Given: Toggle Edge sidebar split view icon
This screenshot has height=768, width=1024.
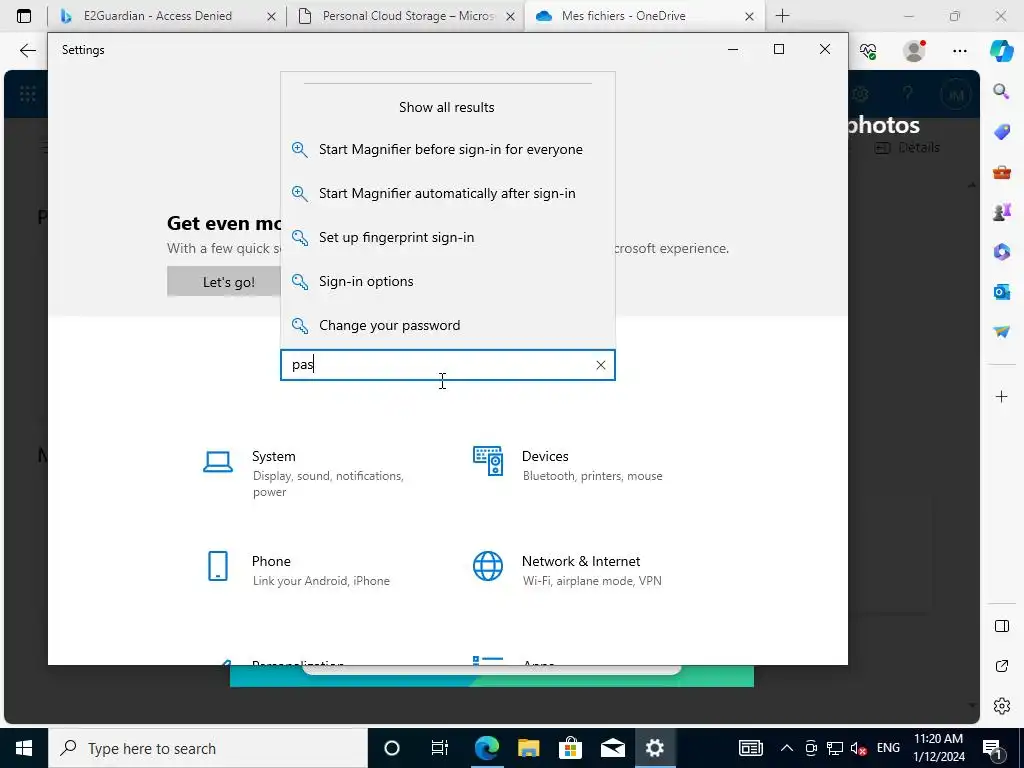Looking at the screenshot, I should pyautogui.click(x=1001, y=626).
